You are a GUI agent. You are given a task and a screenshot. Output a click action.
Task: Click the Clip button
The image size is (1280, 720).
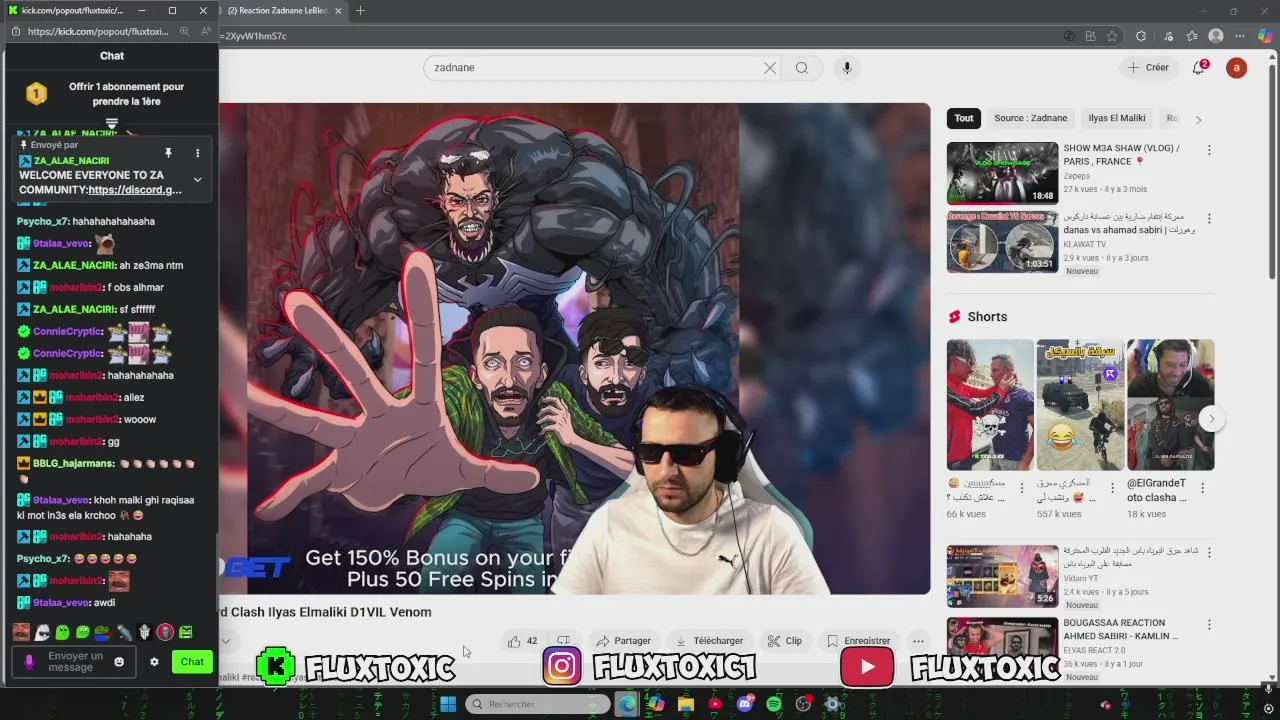pyautogui.click(x=785, y=641)
